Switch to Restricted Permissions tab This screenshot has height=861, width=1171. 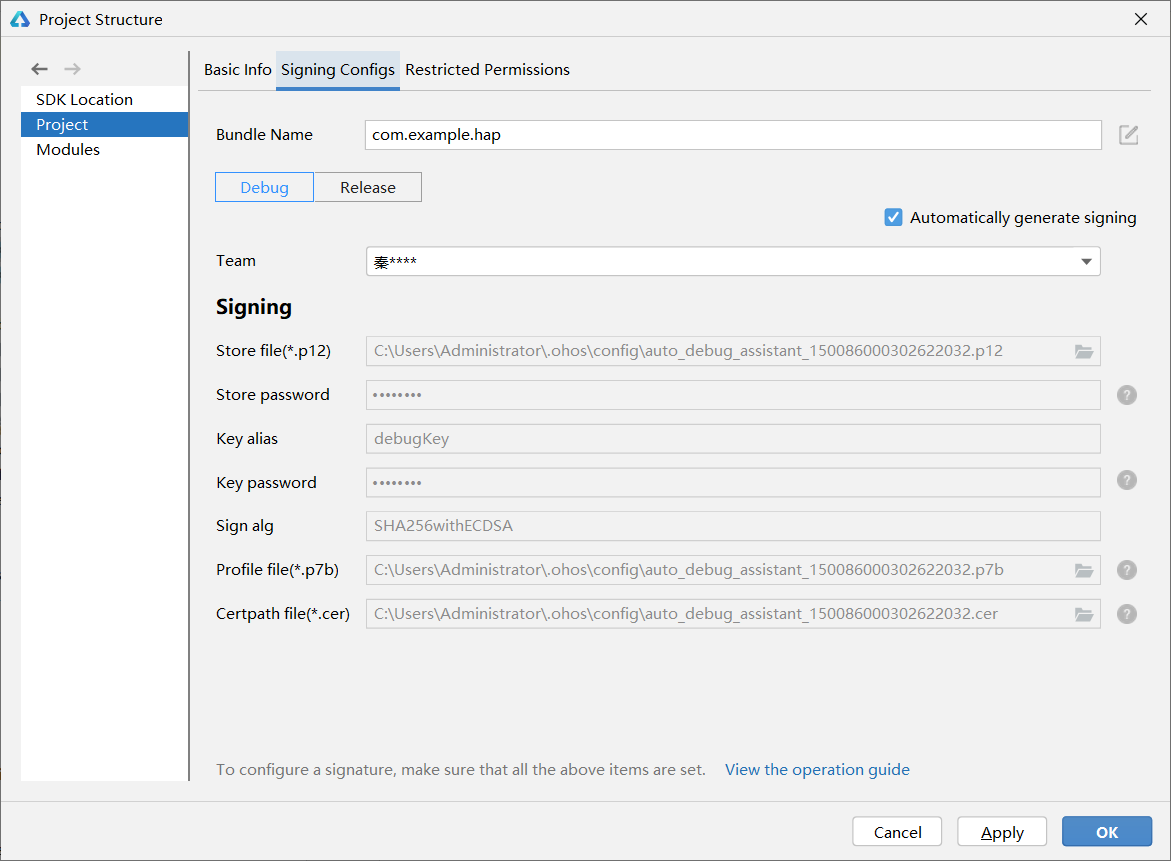point(487,70)
